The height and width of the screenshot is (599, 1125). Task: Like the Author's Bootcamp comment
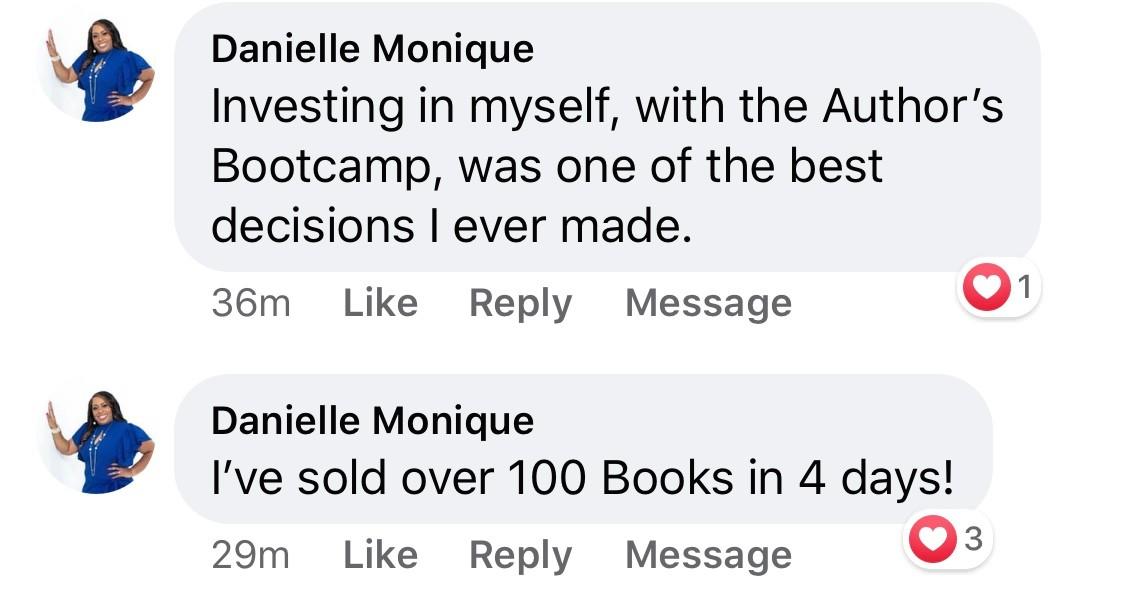pyautogui.click(x=380, y=303)
